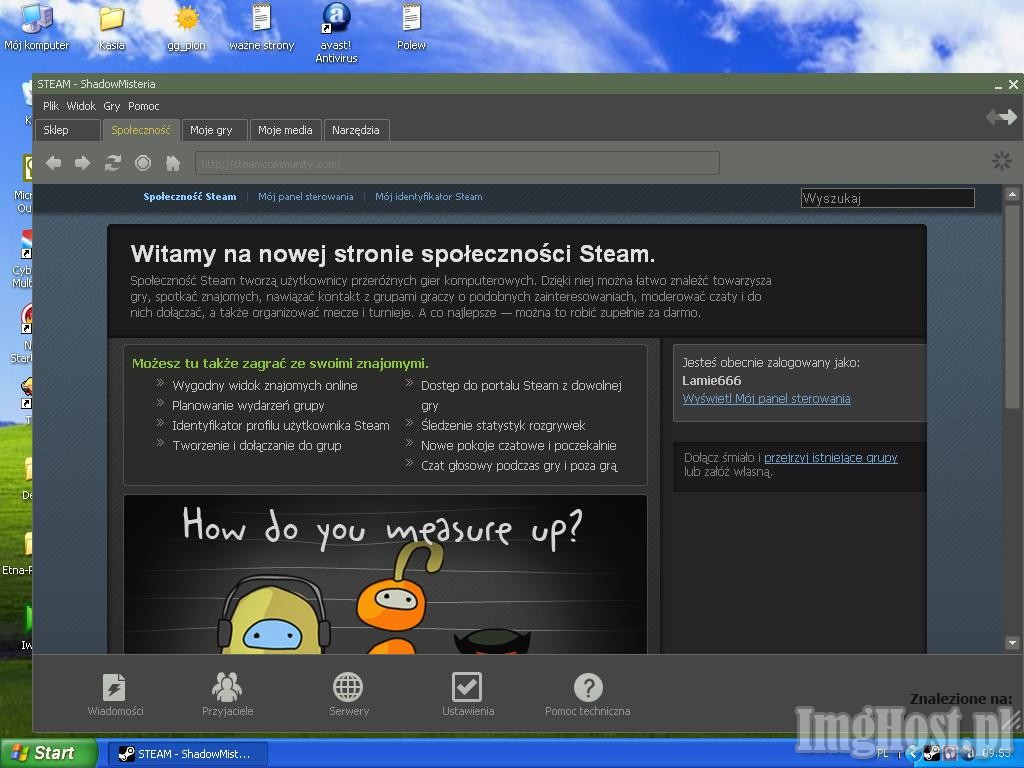Follow the przejrzyj istniejące grupy link
This screenshot has width=1024, height=768.
point(831,458)
